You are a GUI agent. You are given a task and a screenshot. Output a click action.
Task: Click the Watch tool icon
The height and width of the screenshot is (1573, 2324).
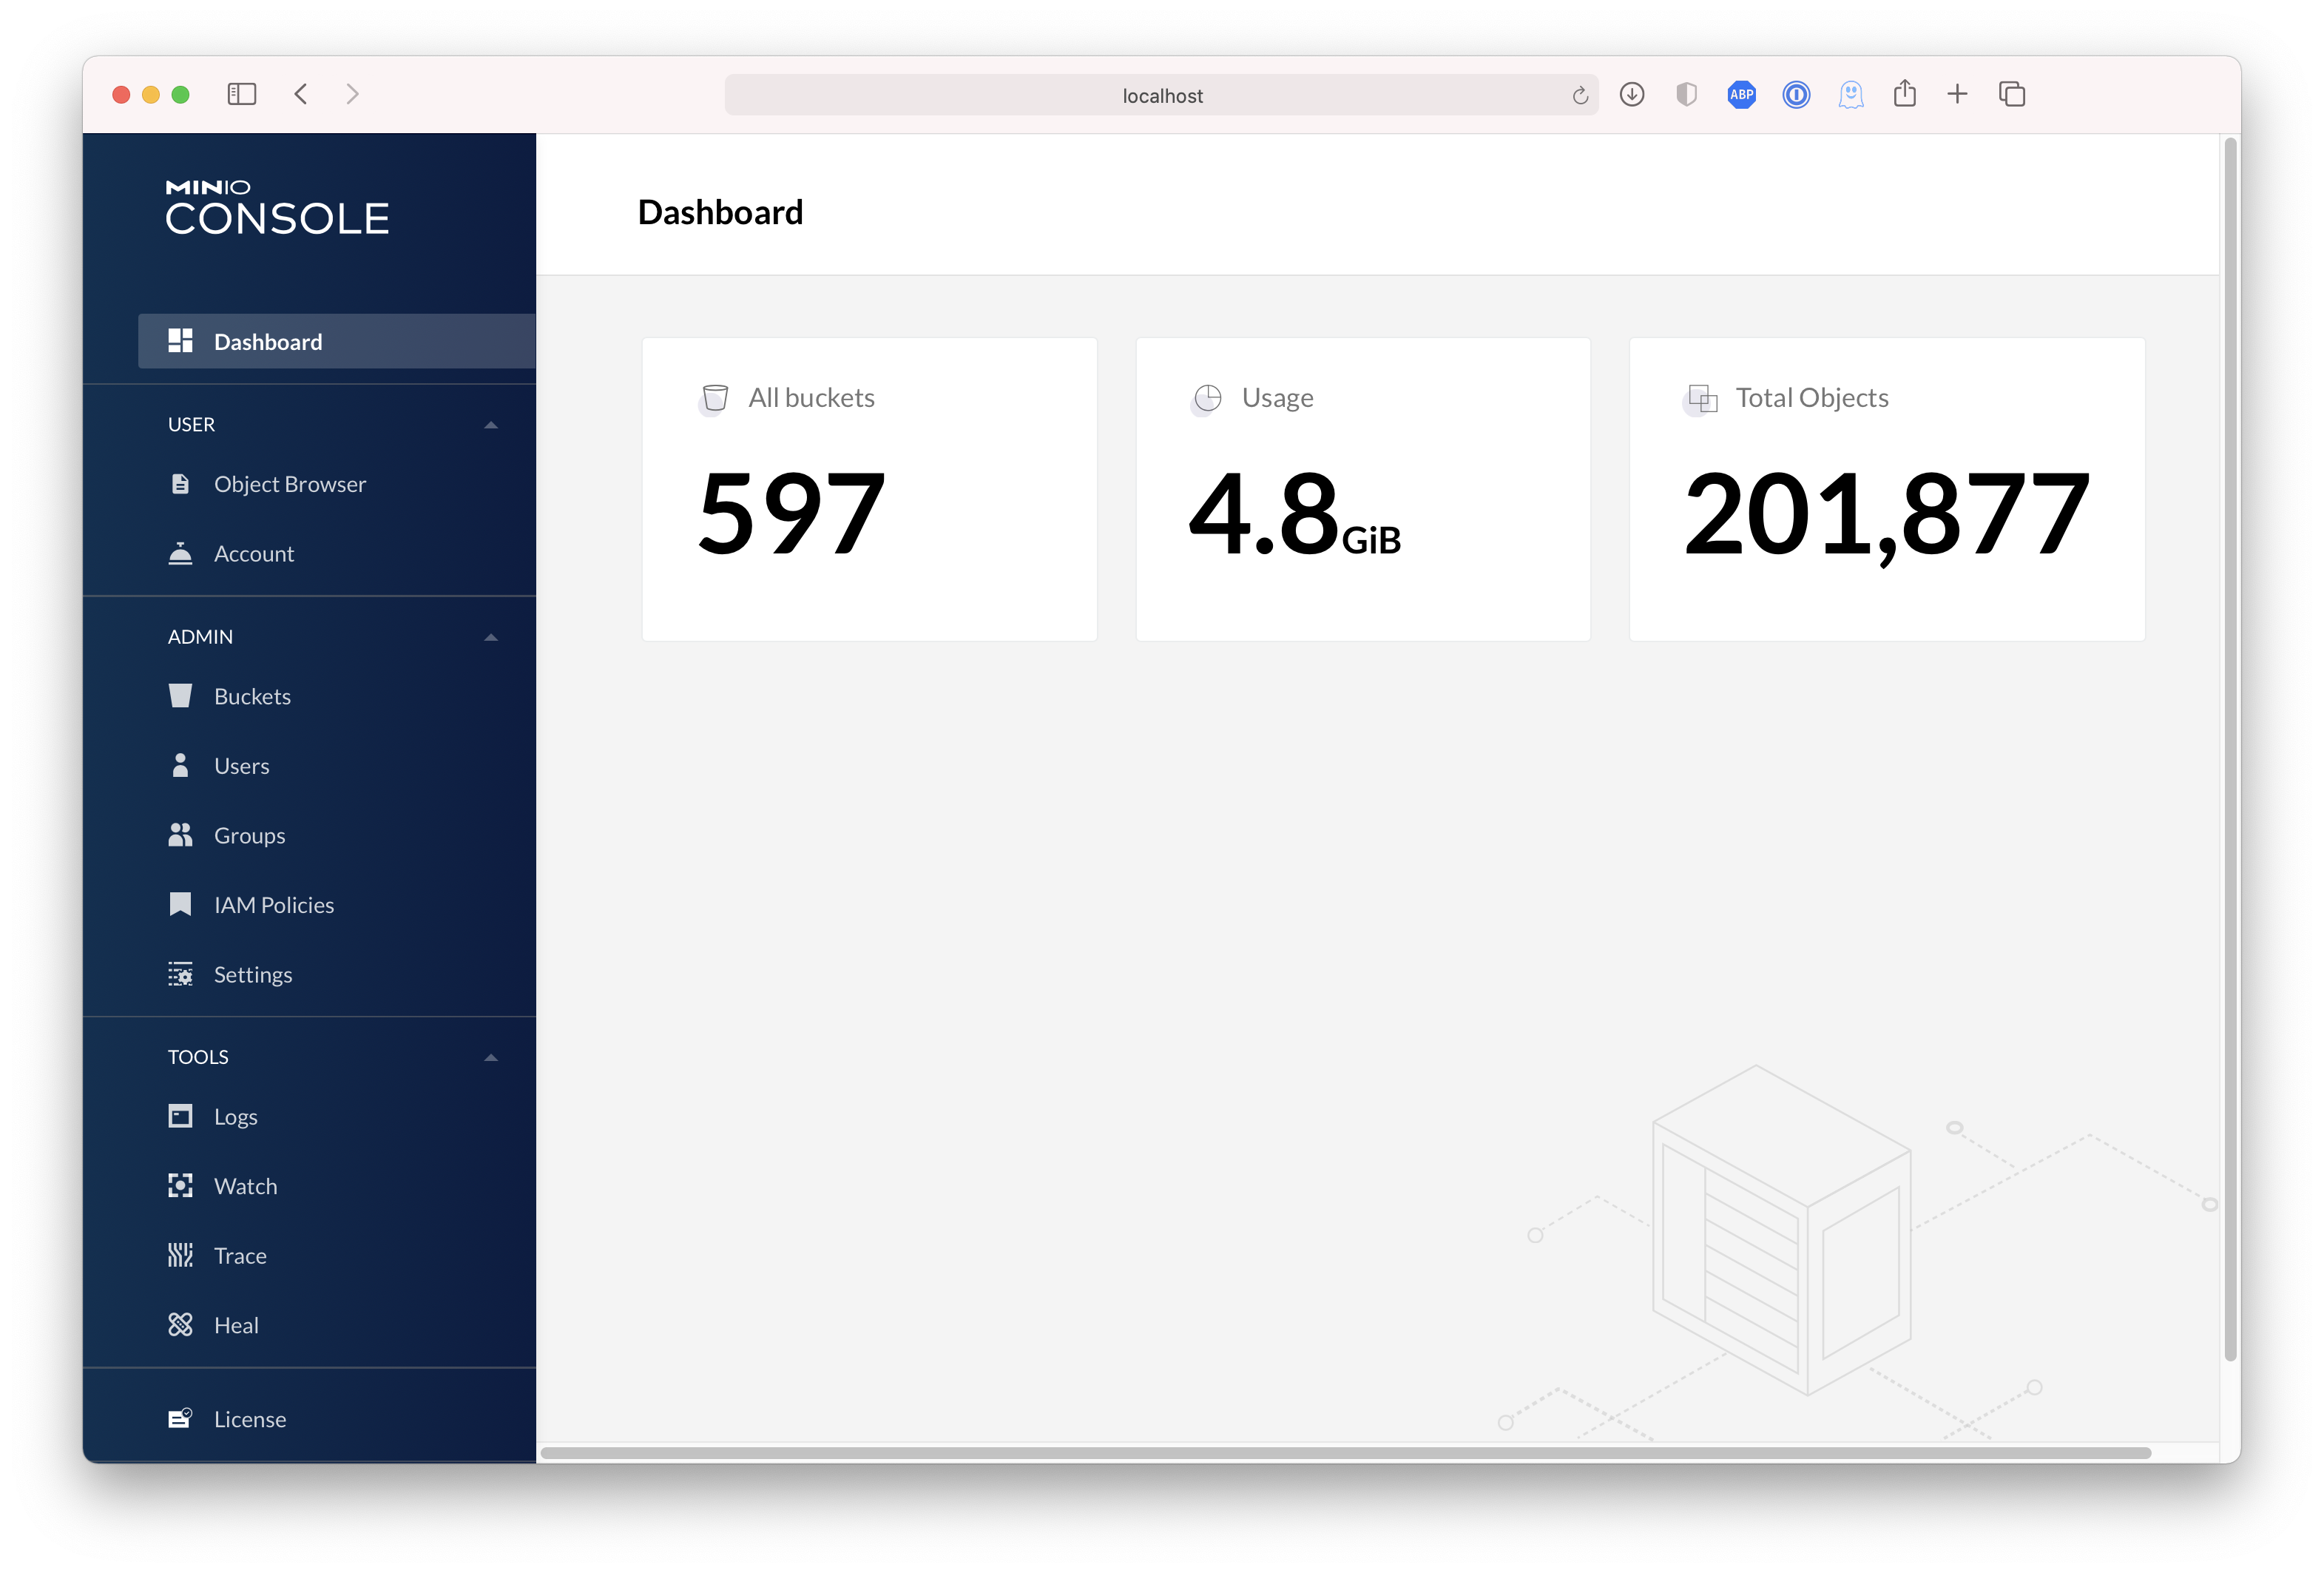pyautogui.click(x=181, y=1185)
